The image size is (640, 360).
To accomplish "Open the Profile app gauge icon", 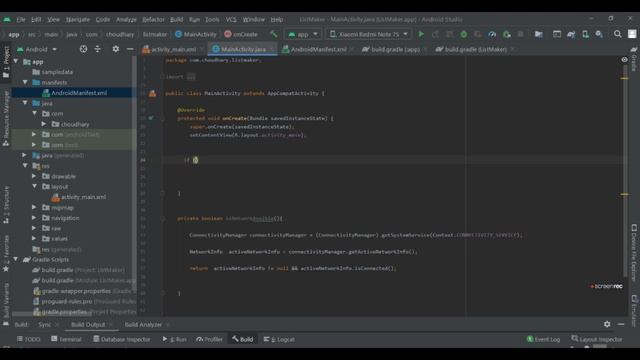I will pyautogui.click(x=492, y=34).
